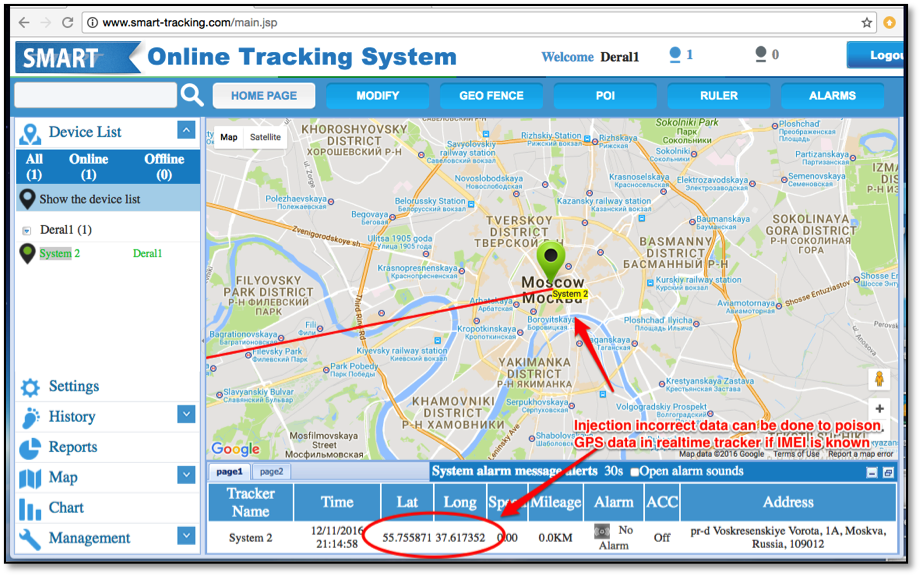
Task: Bookmark the page with the star icon
Action: (x=867, y=21)
